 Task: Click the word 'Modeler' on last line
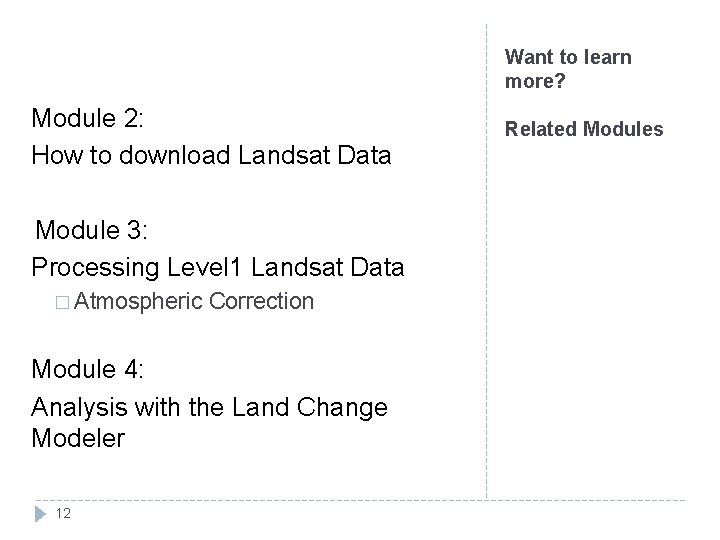pyautogui.click(x=78, y=438)
